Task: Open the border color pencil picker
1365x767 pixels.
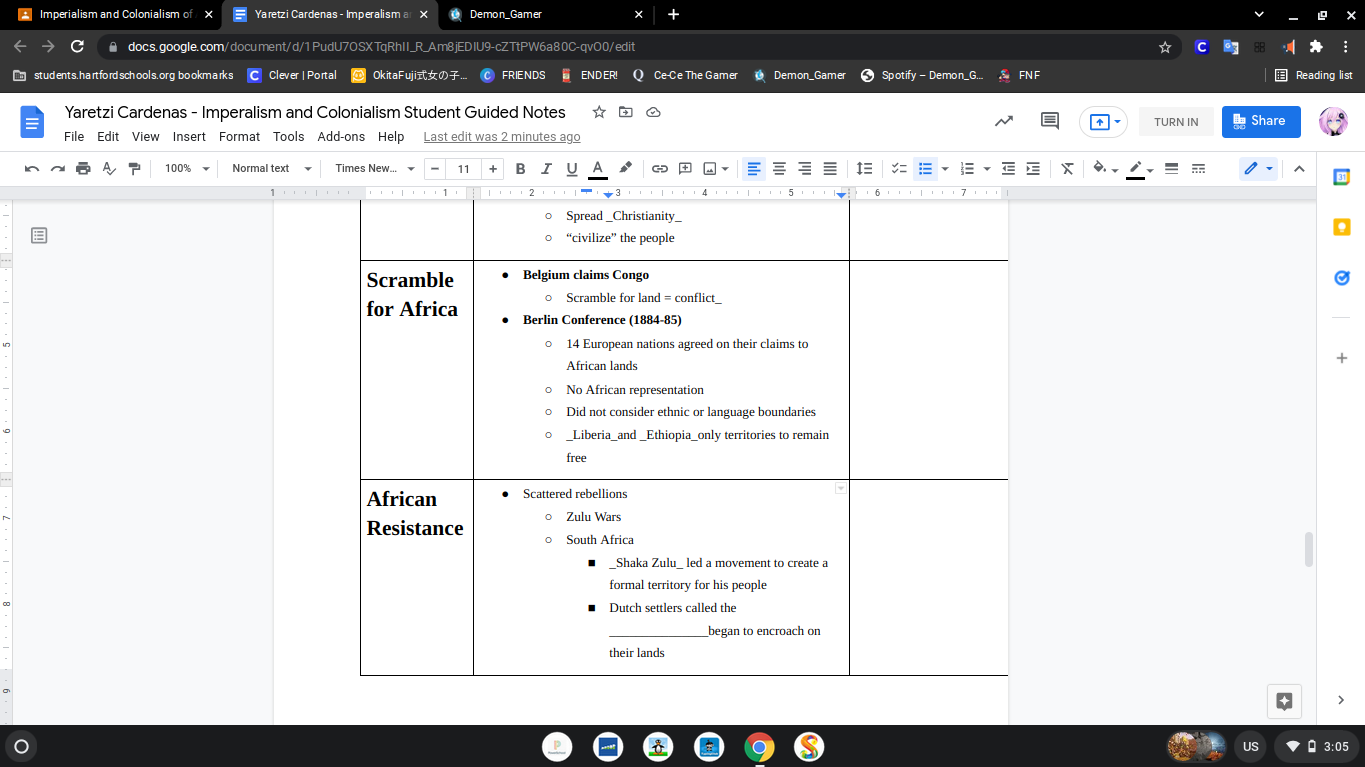Action: 1140,169
